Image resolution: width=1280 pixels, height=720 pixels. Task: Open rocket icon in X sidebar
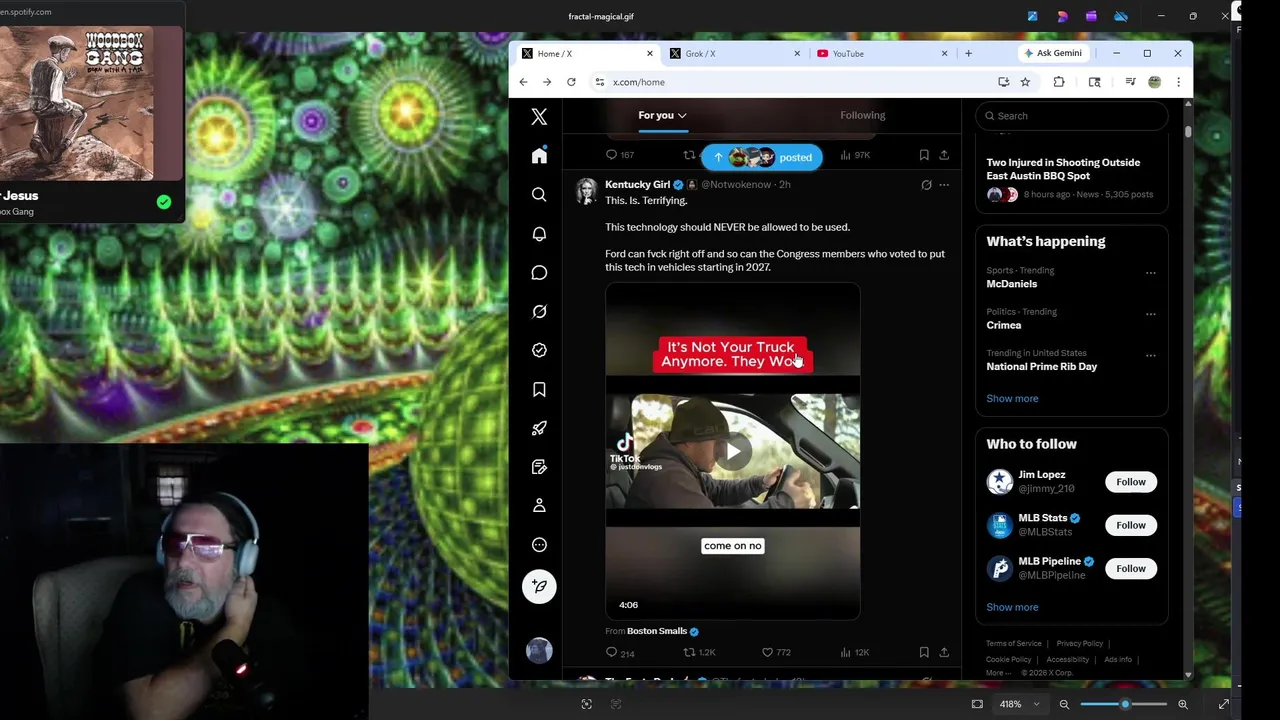tap(539, 428)
